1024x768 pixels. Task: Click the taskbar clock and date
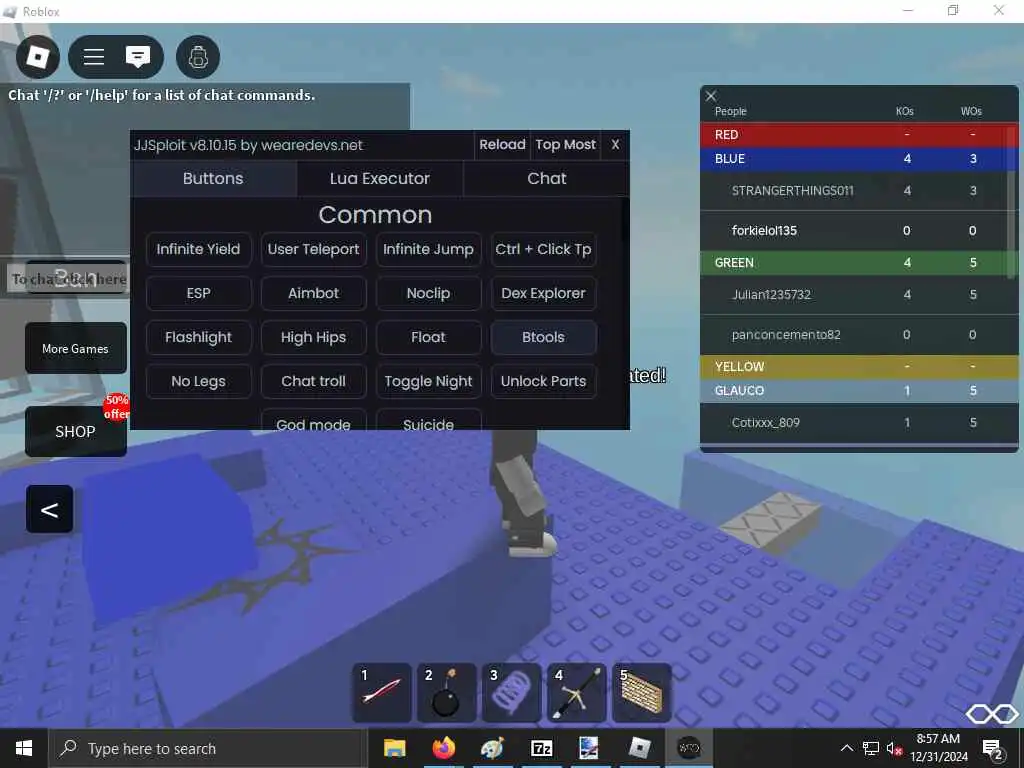938,748
